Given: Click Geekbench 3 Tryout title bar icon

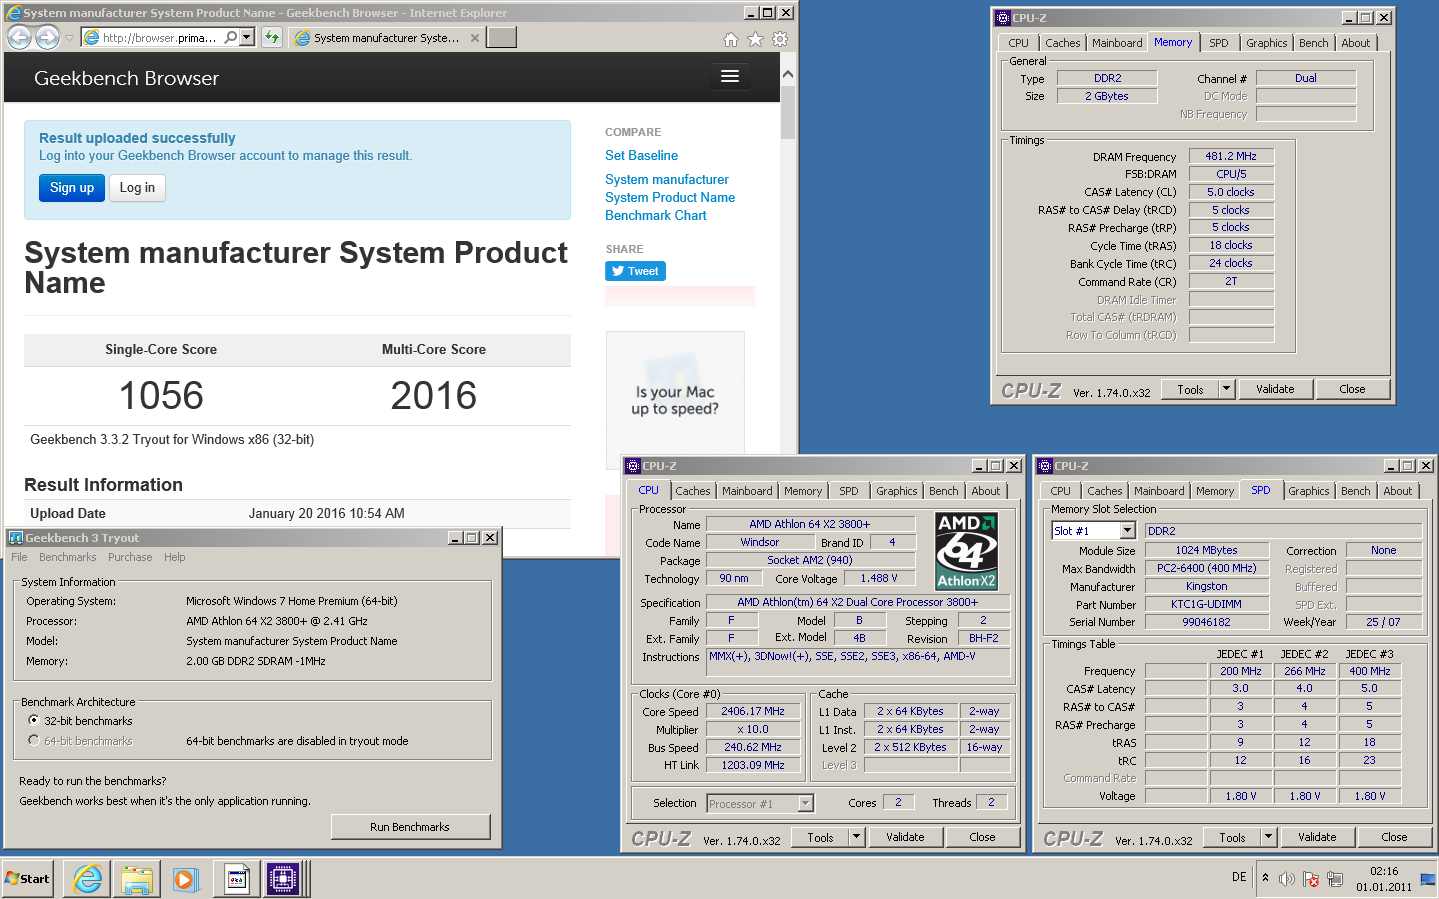Looking at the screenshot, I should click(16, 537).
